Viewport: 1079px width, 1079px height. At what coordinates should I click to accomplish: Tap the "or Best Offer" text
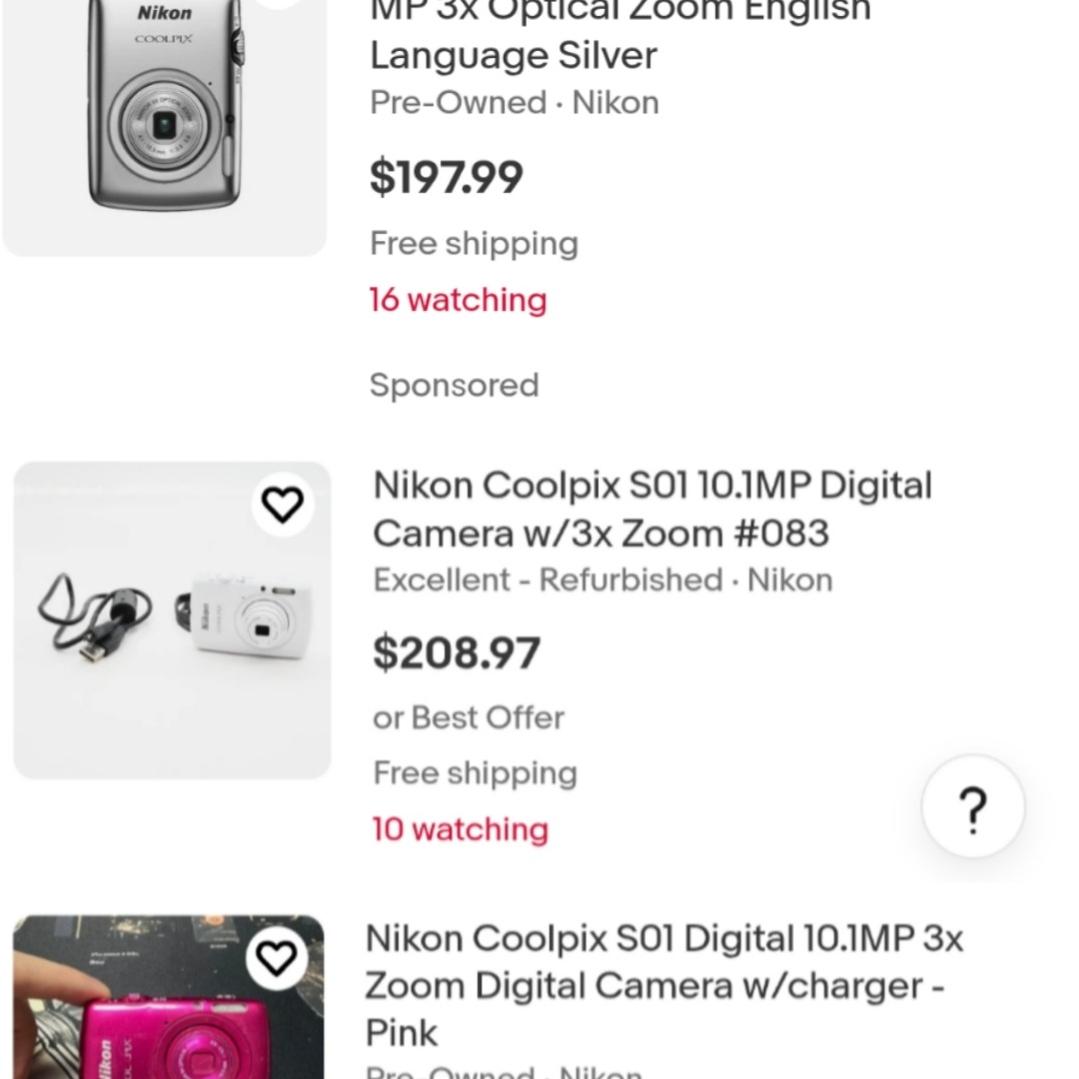[468, 717]
